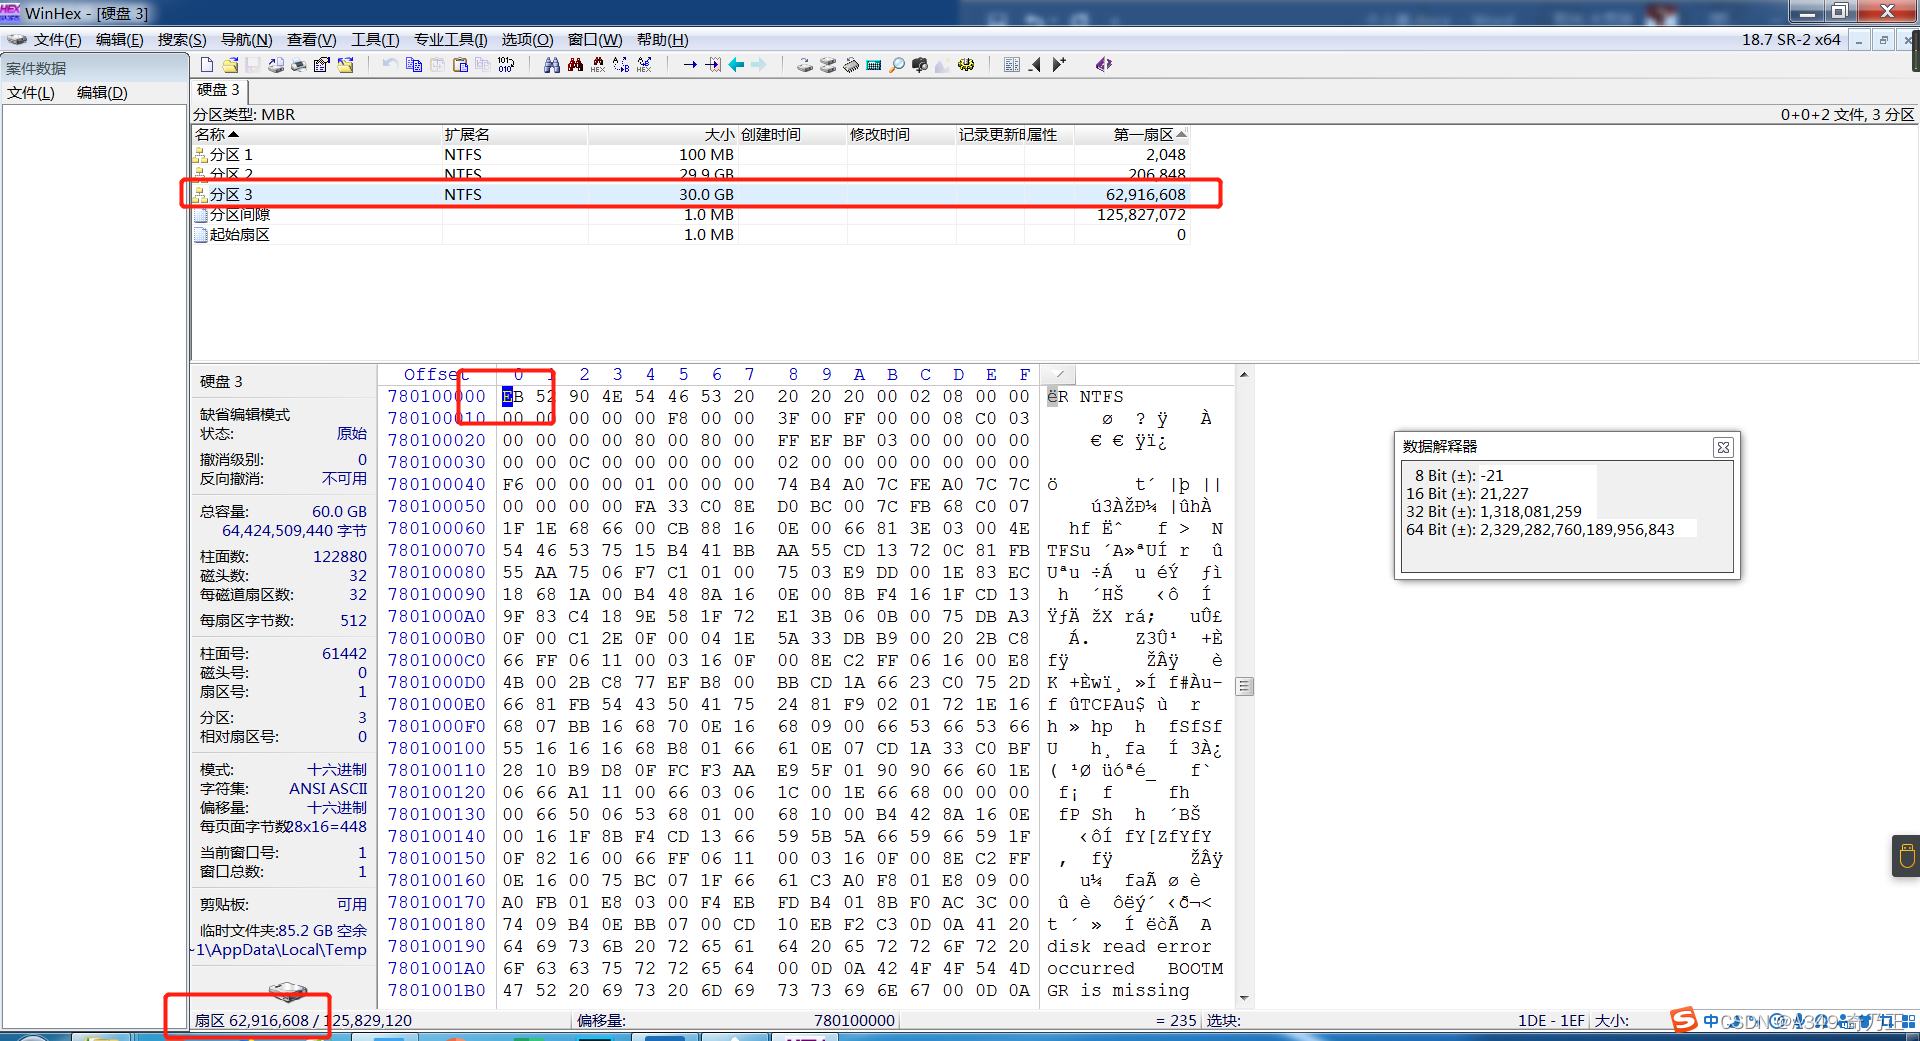Click the purple help arrow icon
This screenshot has width=1920, height=1041.
(1104, 65)
